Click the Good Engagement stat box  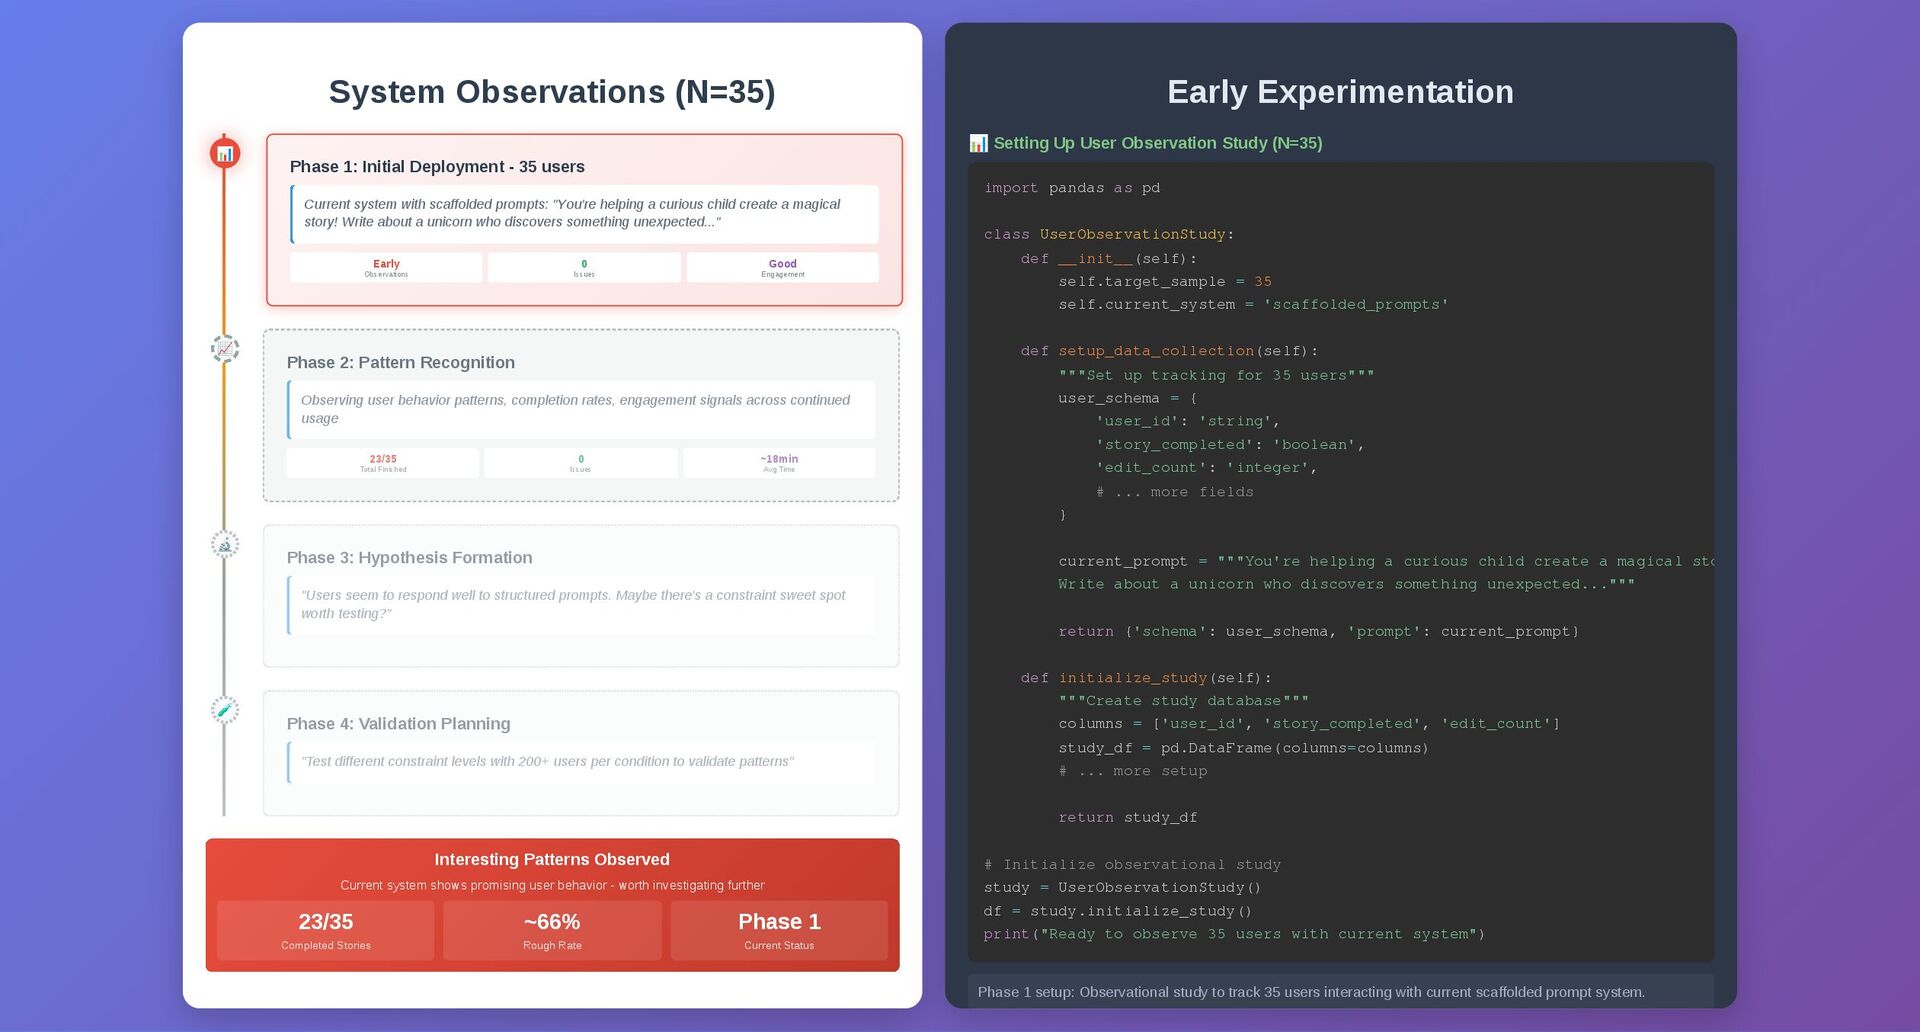pos(782,267)
